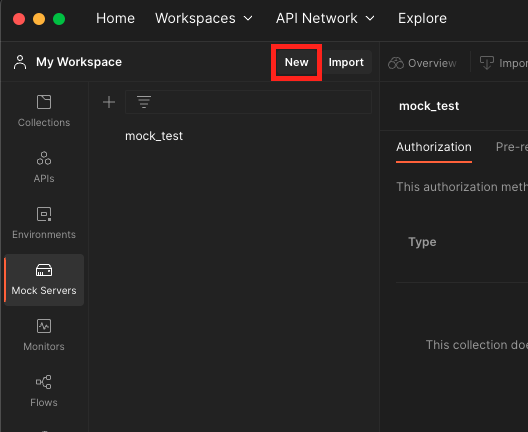Click the Overview binoculars icon
The height and width of the screenshot is (432, 528).
(396, 63)
